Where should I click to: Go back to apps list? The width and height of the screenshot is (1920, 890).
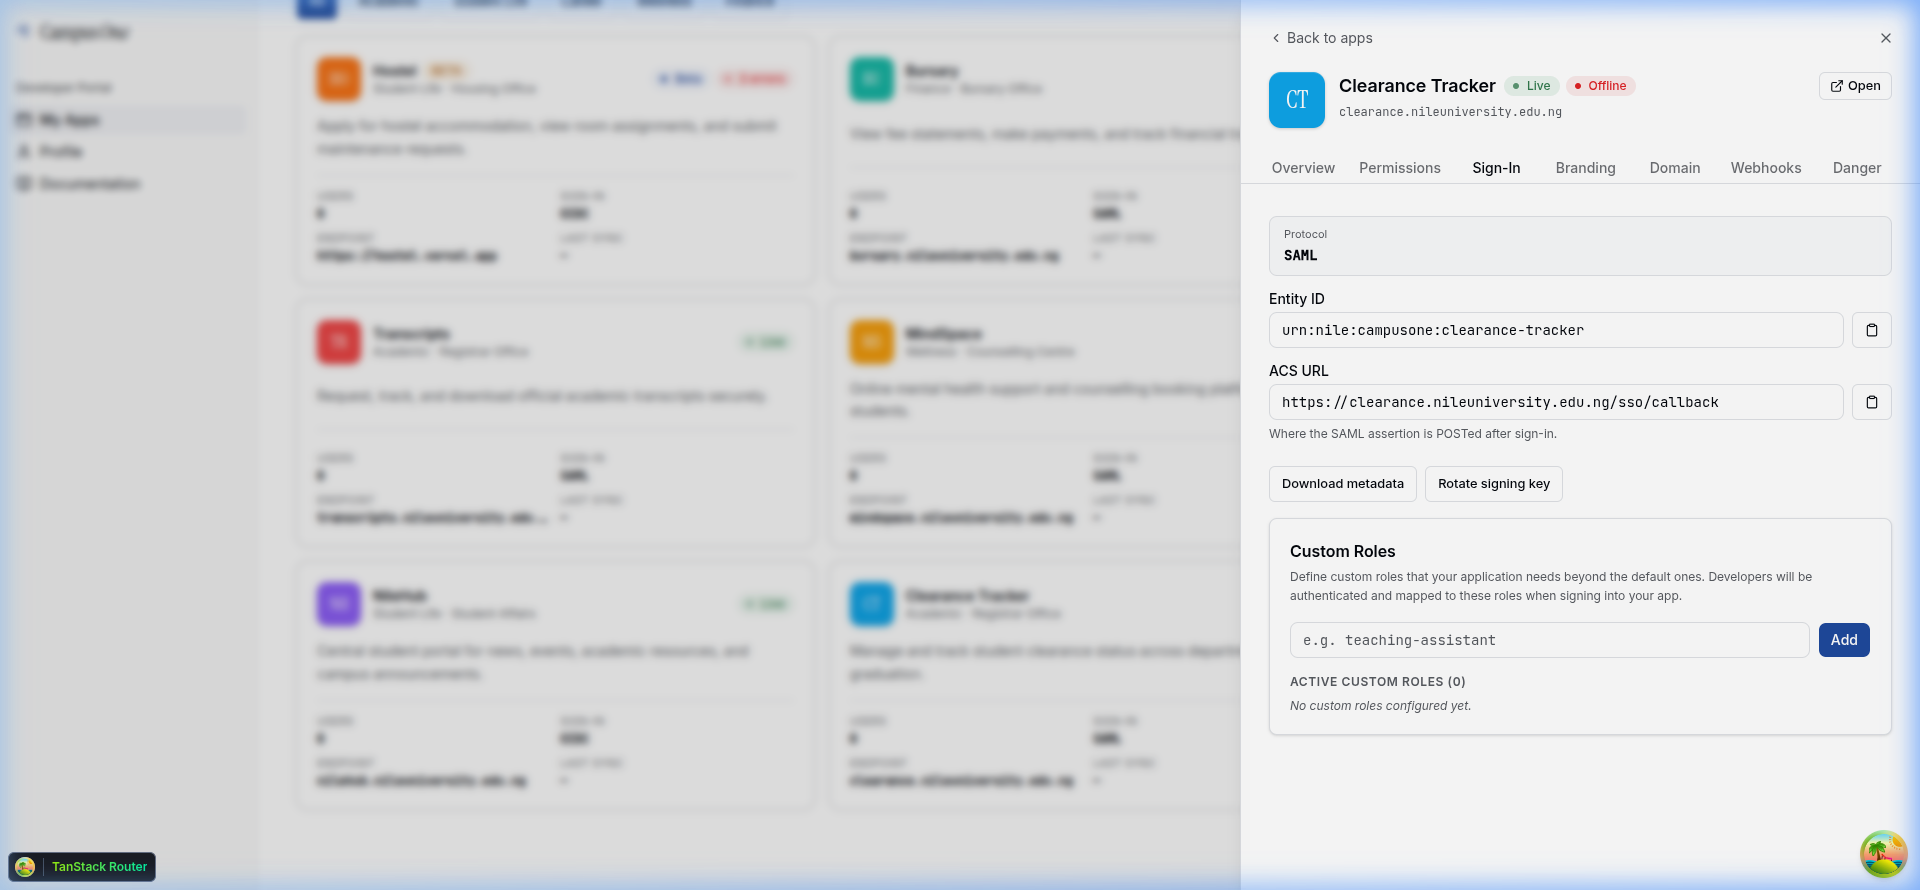click(1321, 38)
